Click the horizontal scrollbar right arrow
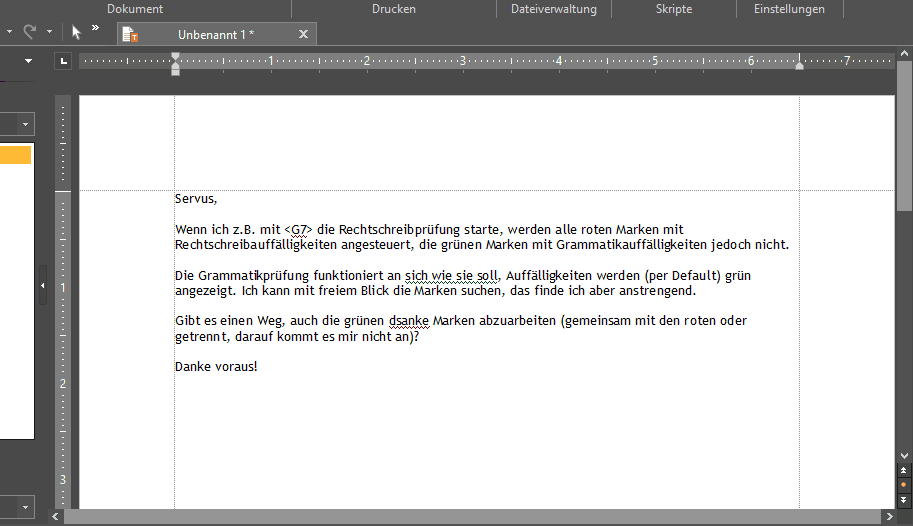The height and width of the screenshot is (526, 913). pyautogui.click(x=889, y=517)
